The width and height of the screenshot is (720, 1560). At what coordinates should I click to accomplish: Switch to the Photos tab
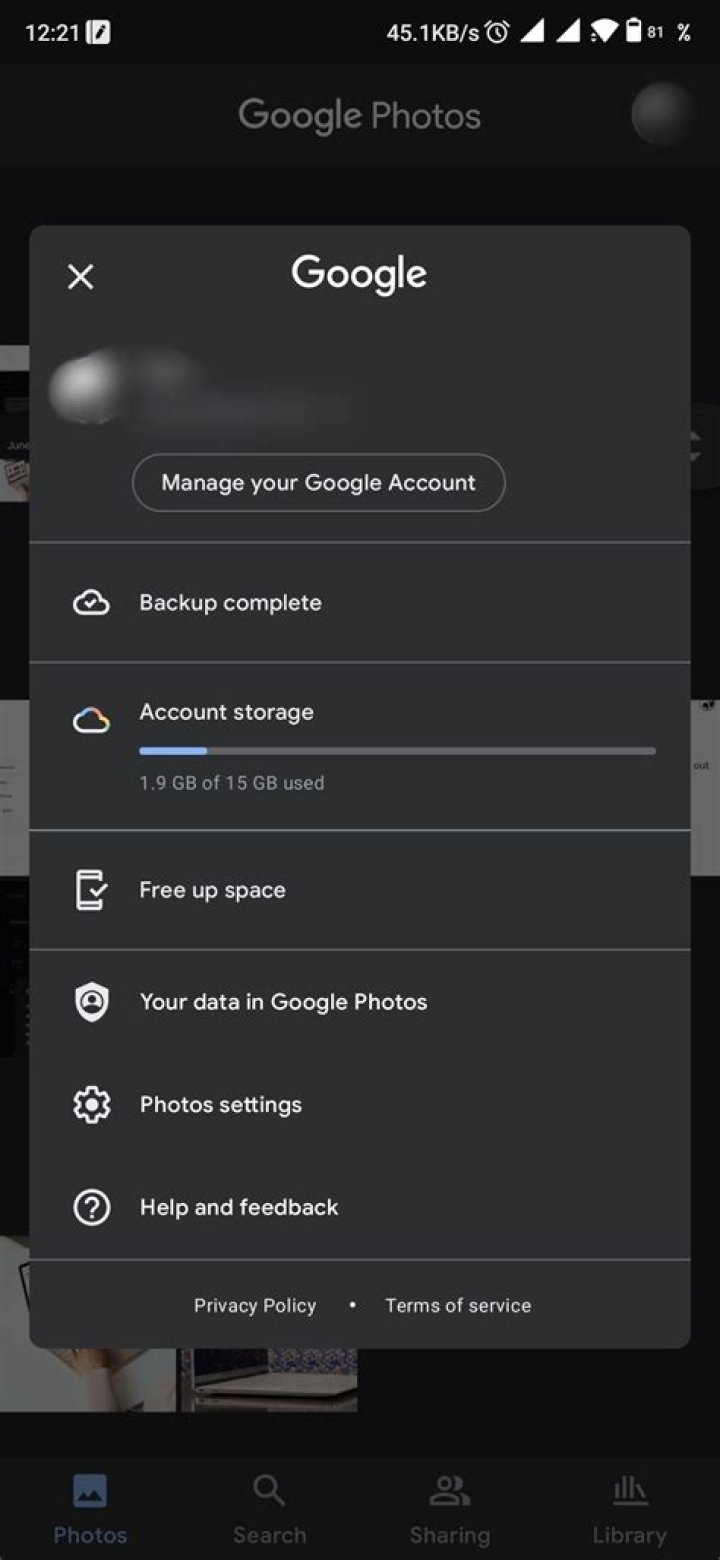point(90,1510)
